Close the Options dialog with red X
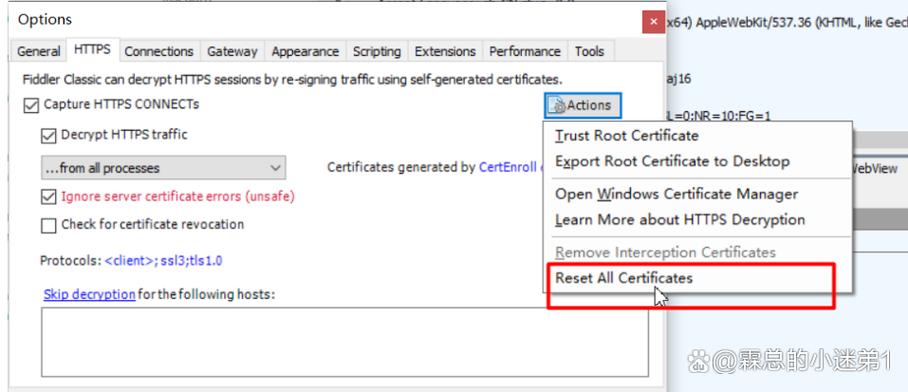The width and height of the screenshot is (908, 392). (653, 22)
